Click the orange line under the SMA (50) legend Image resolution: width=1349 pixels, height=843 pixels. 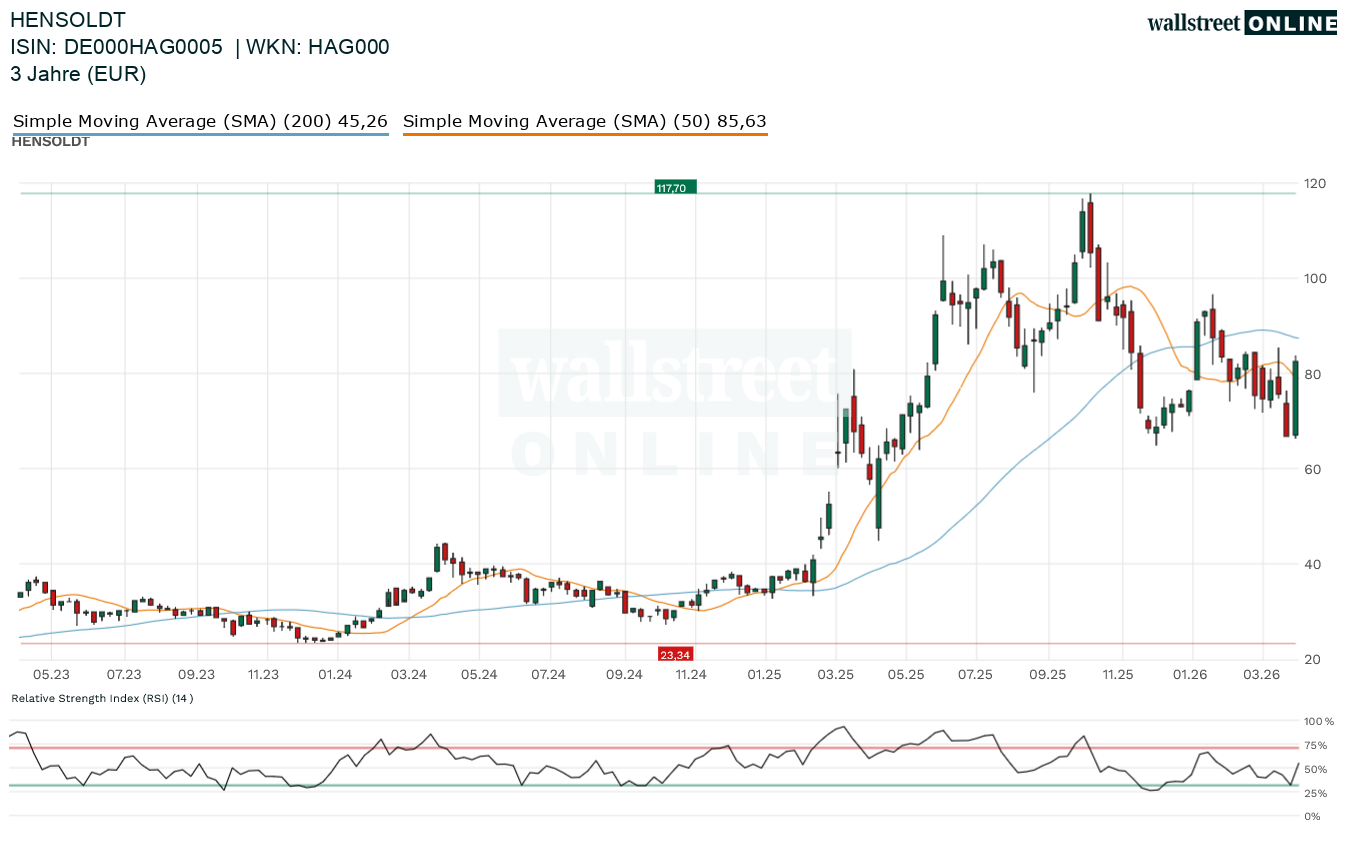[584, 134]
